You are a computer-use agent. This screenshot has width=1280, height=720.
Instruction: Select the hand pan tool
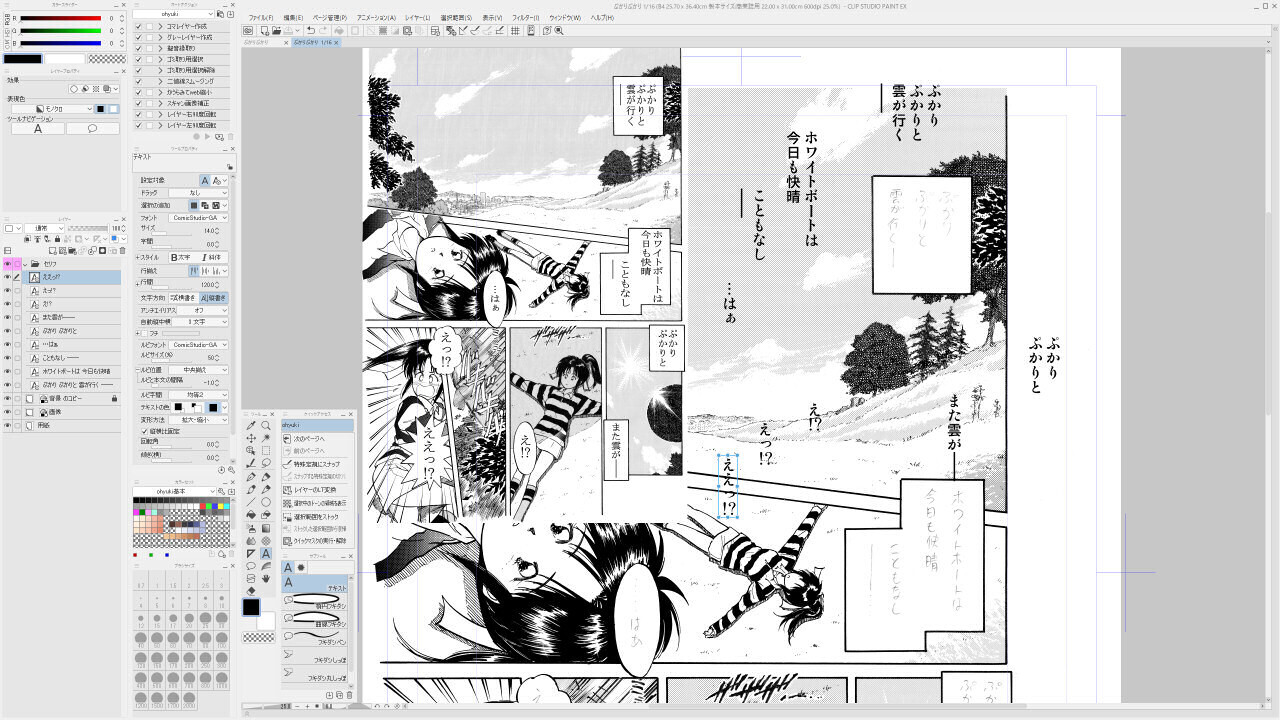(266, 579)
